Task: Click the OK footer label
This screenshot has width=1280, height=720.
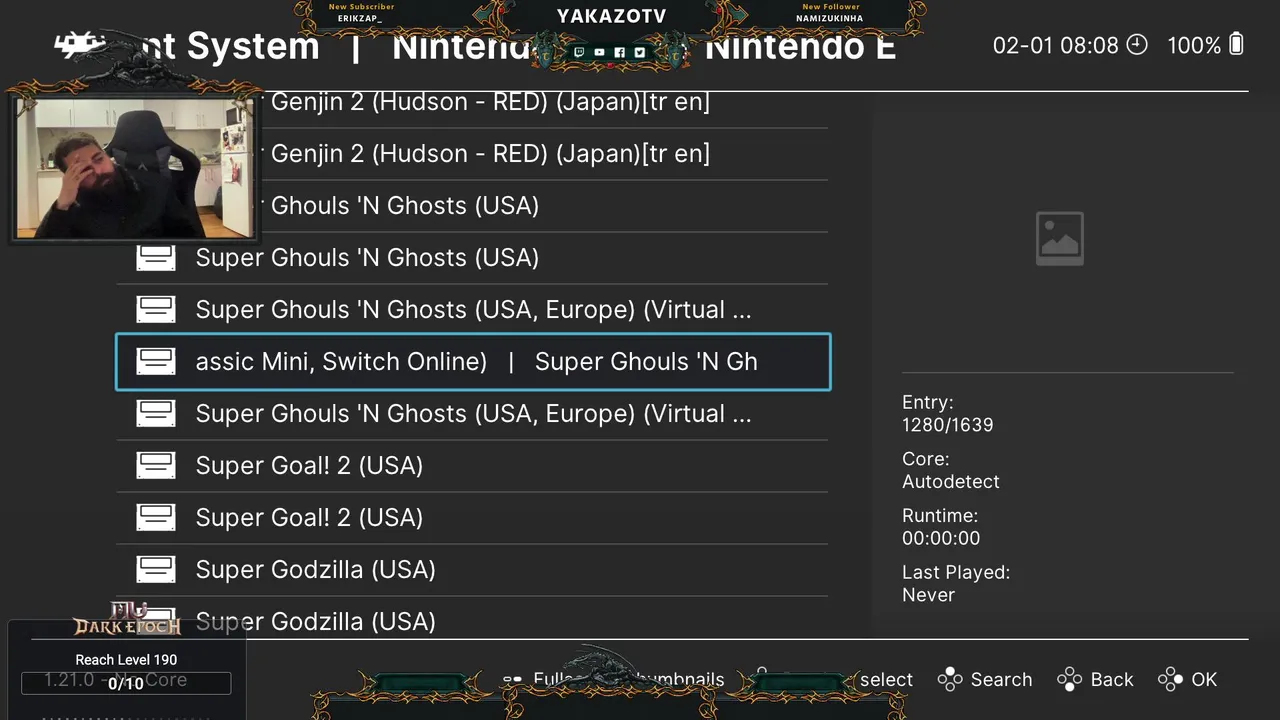Action: tap(1204, 679)
